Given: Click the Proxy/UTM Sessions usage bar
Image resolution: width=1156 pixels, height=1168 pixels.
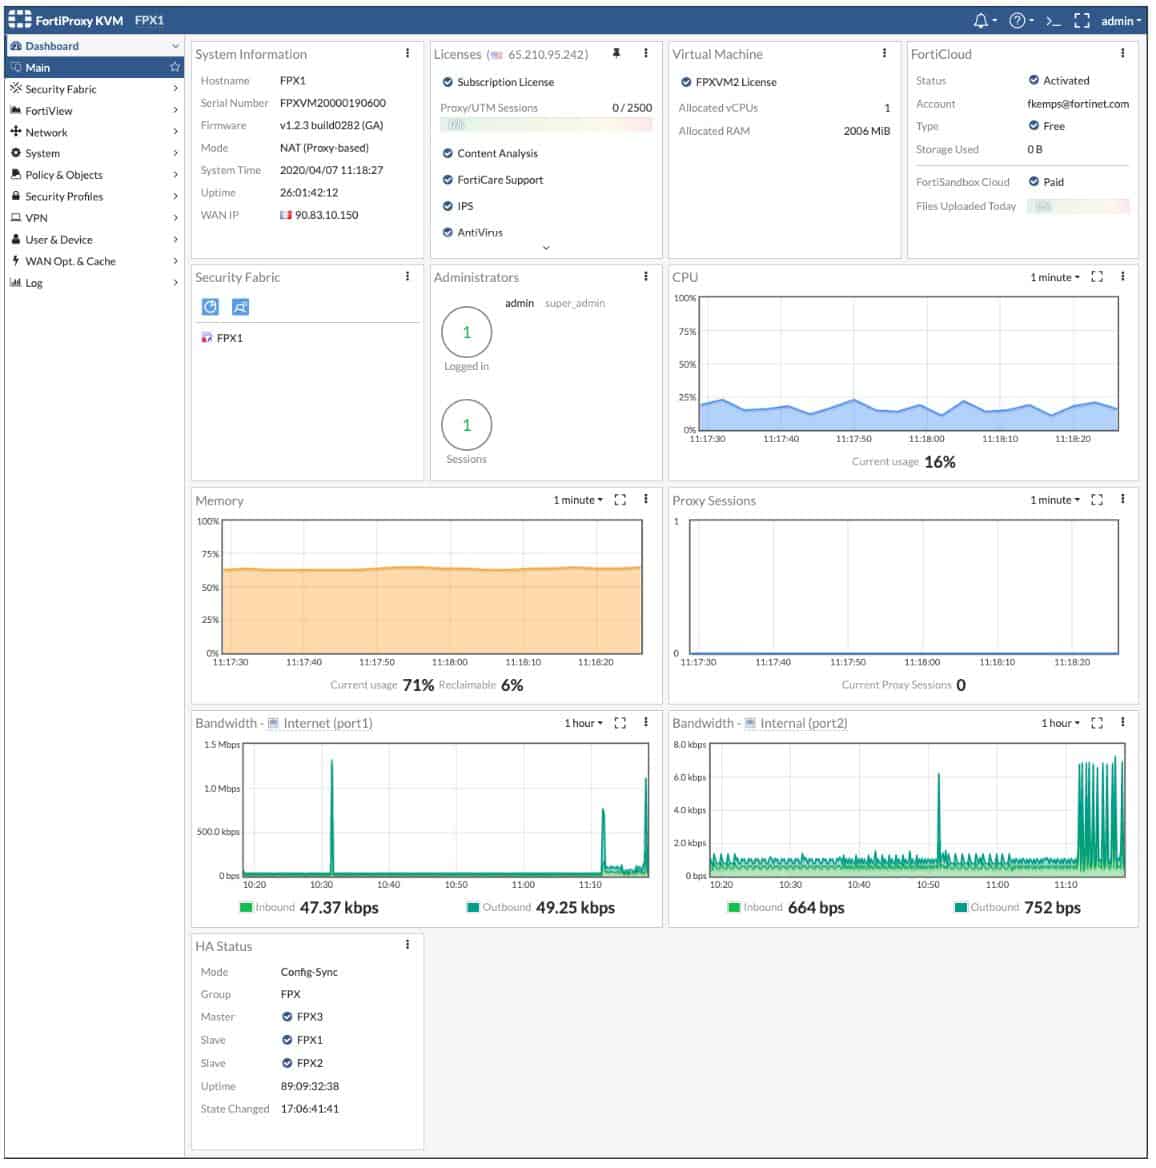Looking at the screenshot, I should pos(546,125).
